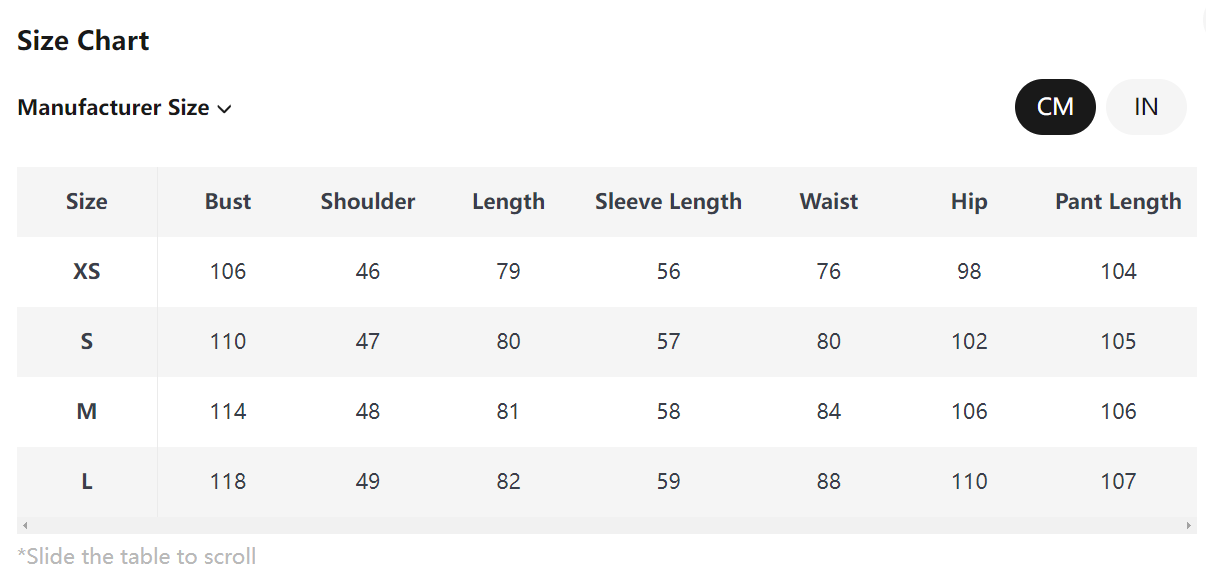1206x588 pixels.
Task: Select the XS size row label
Action: tap(87, 272)
